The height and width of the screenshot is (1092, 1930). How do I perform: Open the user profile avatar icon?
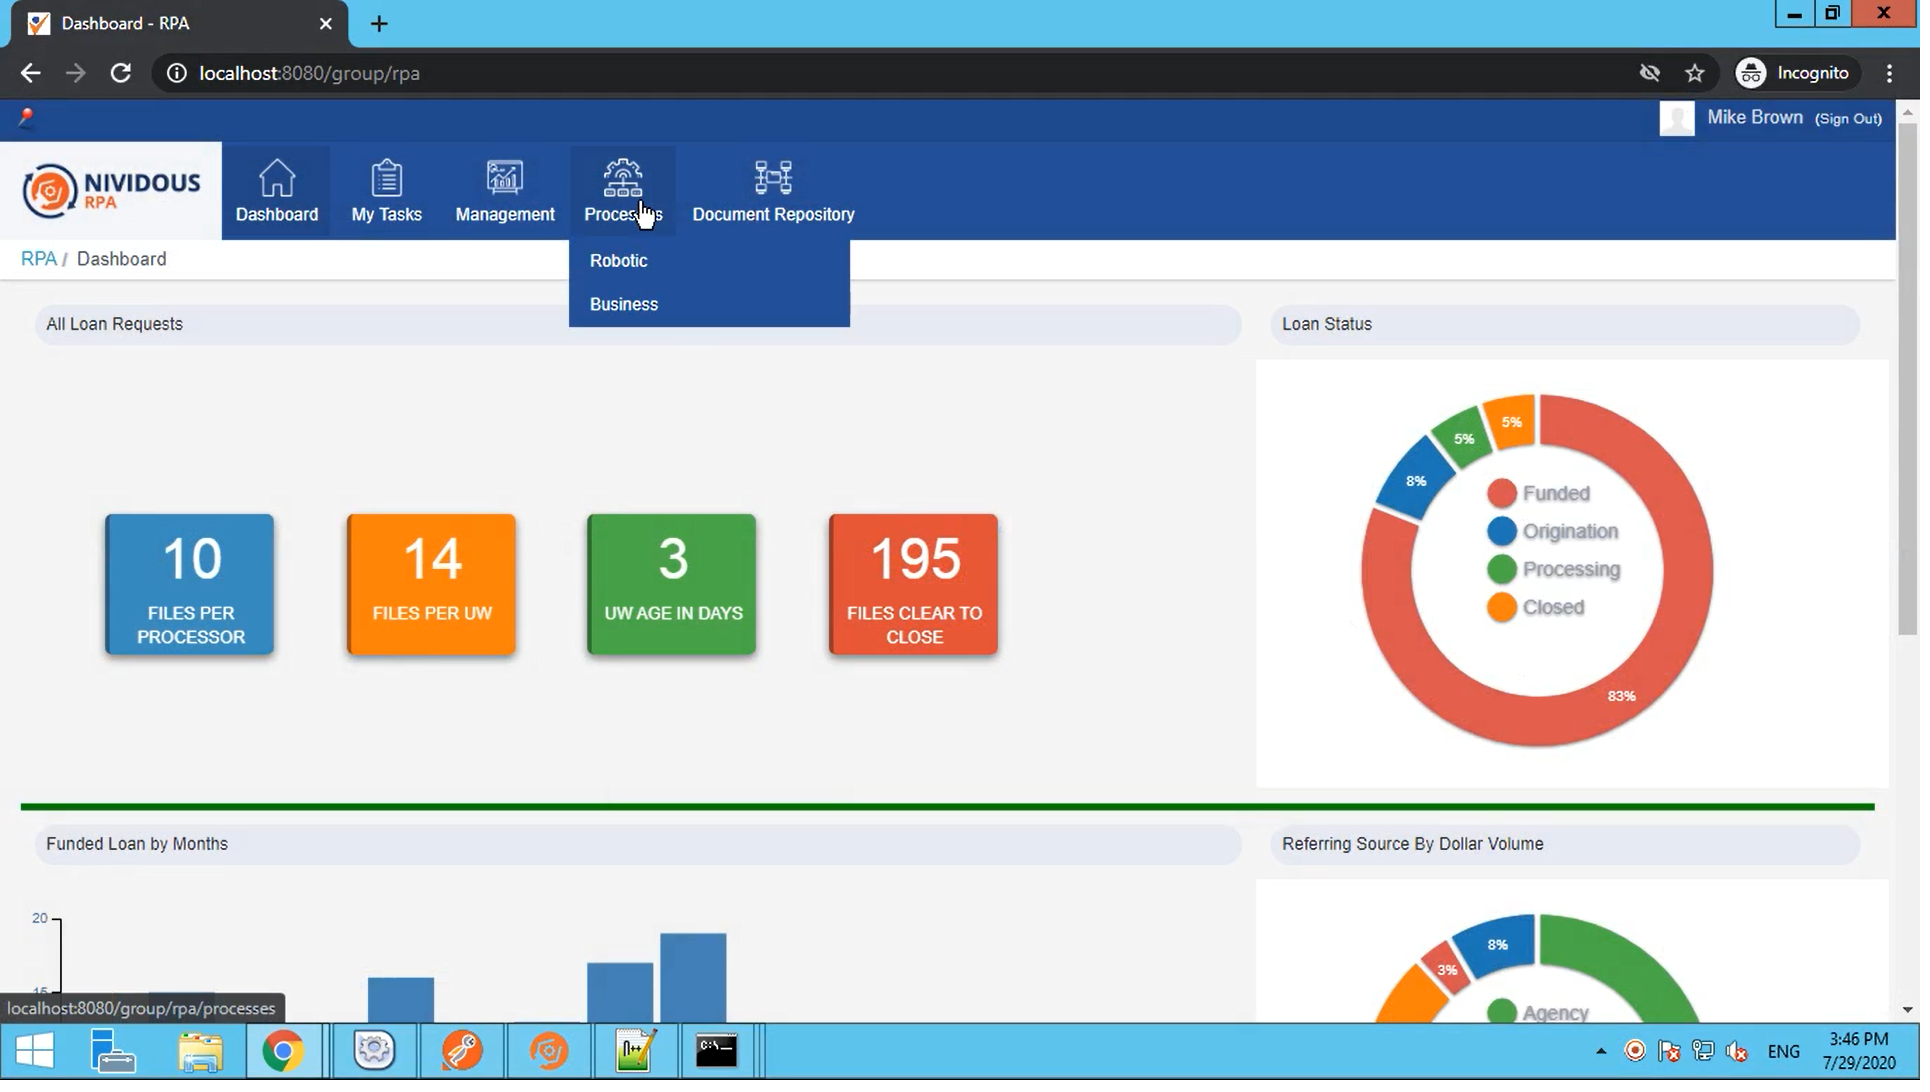coord(1678,118)
